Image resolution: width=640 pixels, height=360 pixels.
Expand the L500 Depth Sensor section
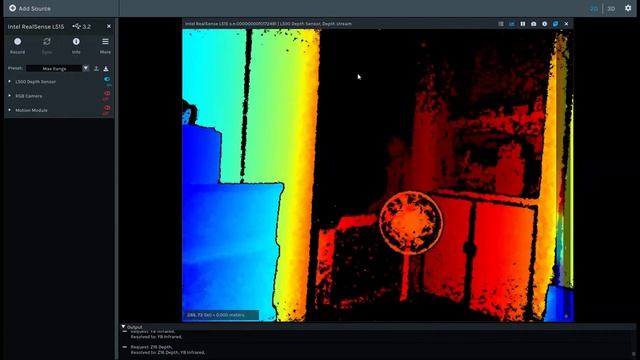(x=9, y=82)
